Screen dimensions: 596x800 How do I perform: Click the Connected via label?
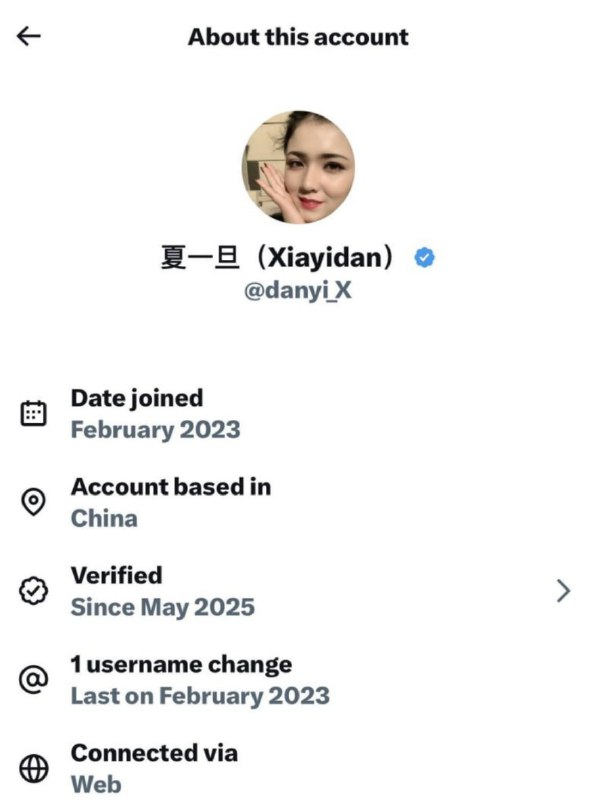(154, 753)
